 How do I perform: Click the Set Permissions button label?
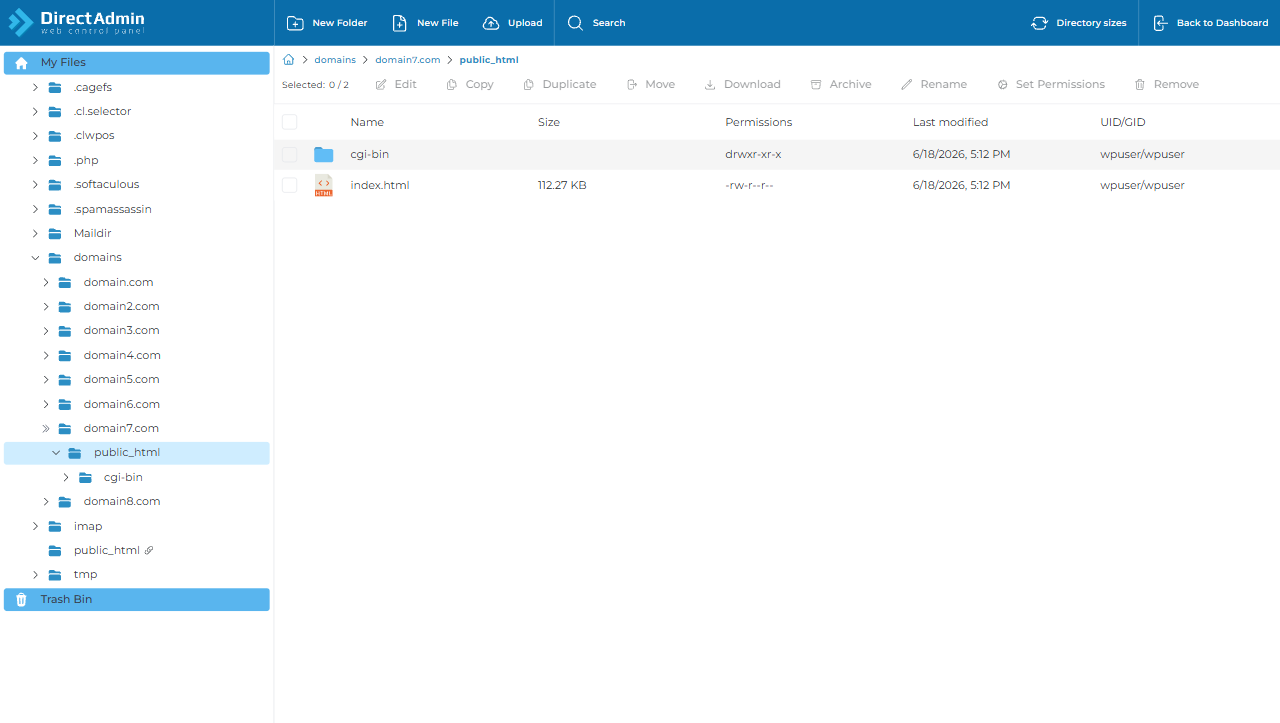(x=1060, y=85)
